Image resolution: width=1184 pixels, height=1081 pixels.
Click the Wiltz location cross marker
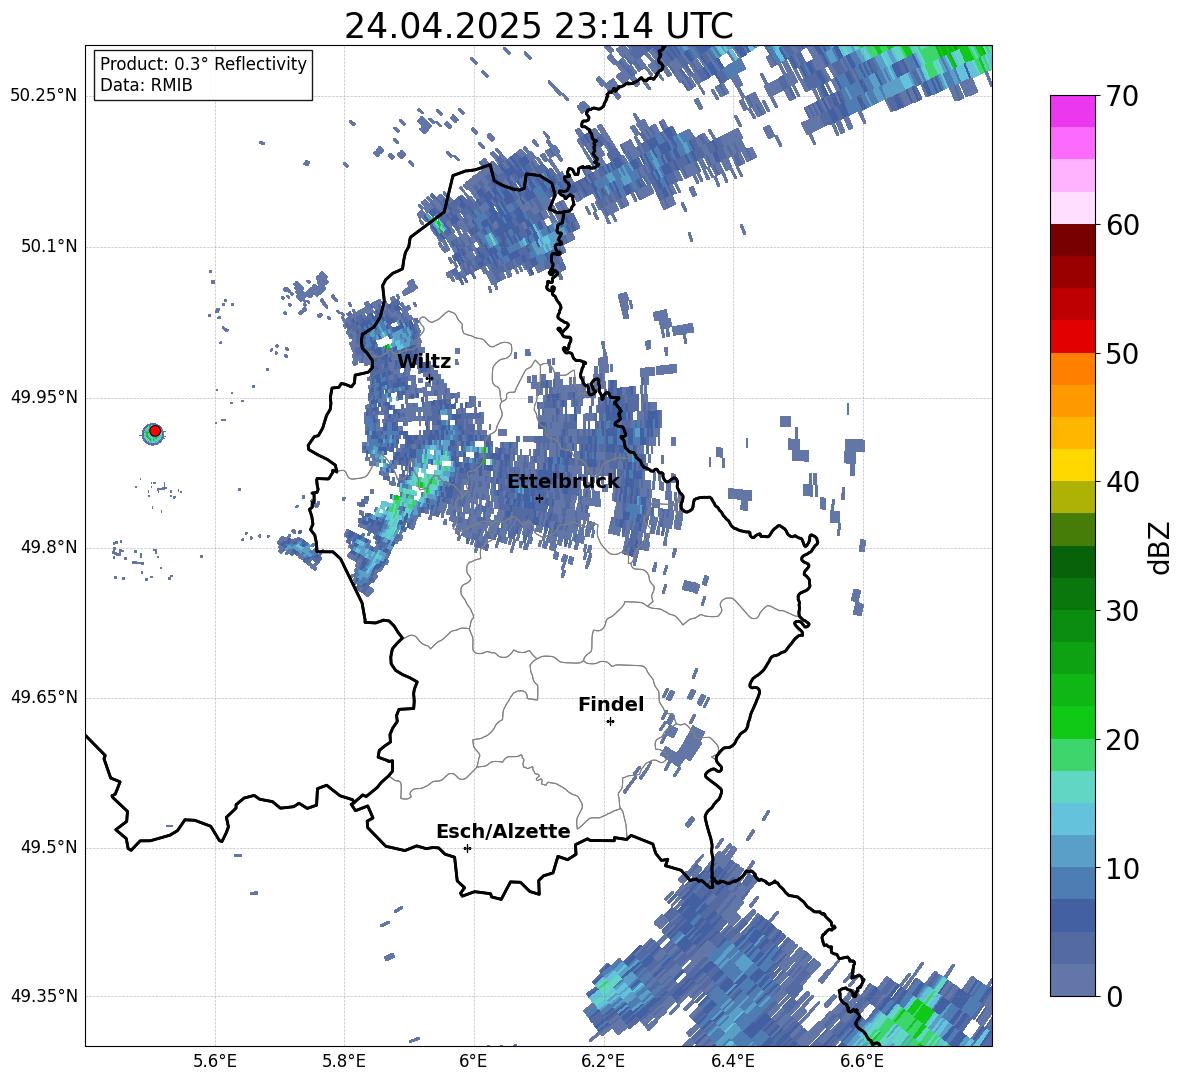pyautogui.click(x=430, y=378)
